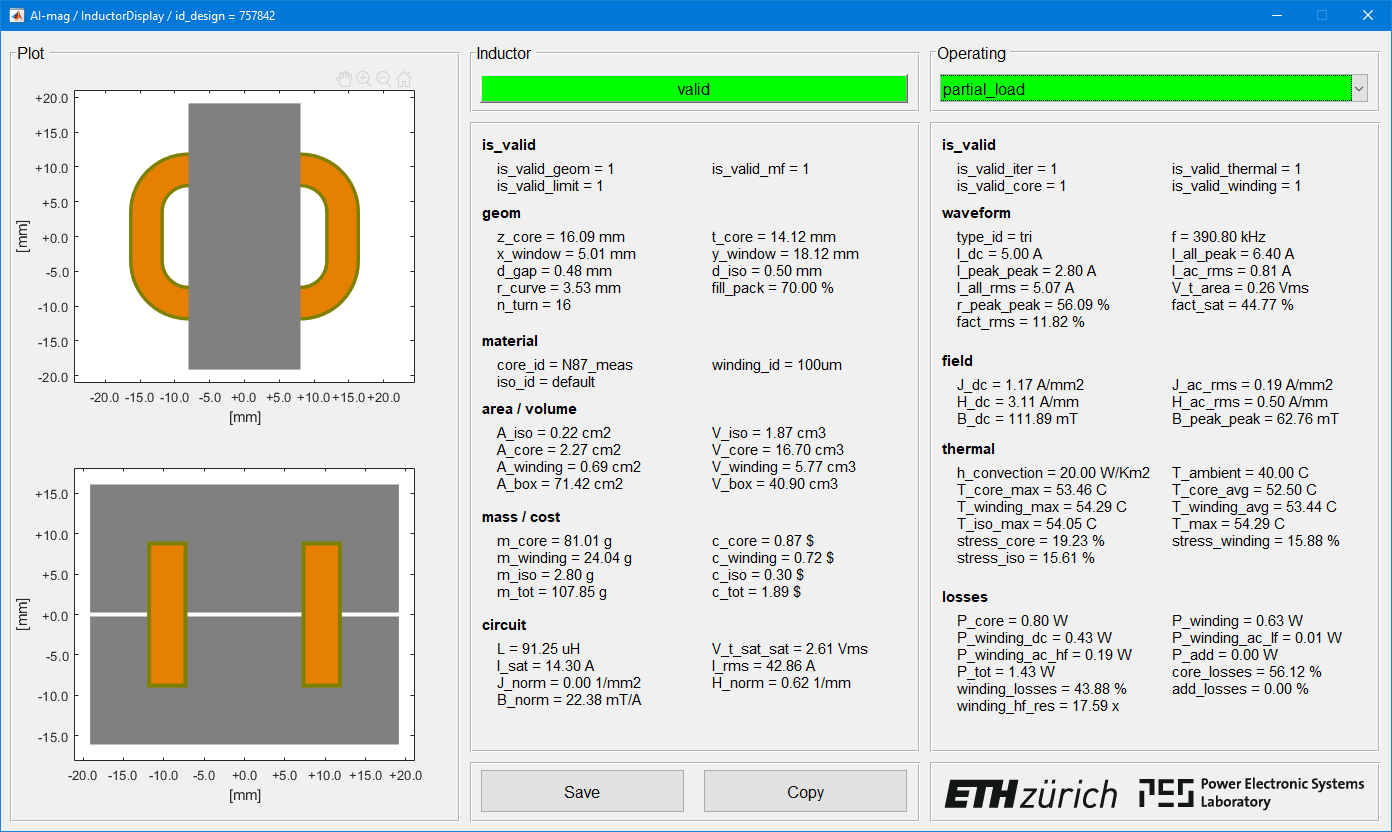This screenshot has width=1392, height=832.
Task: Select the zoom out magnifier tool
Action: coord(384,78)
